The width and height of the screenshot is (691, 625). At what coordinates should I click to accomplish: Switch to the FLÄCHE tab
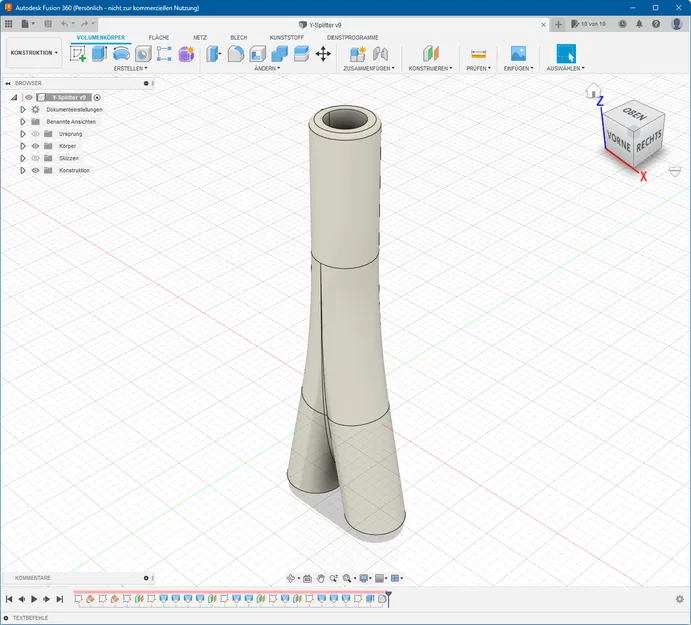point(159,37)
